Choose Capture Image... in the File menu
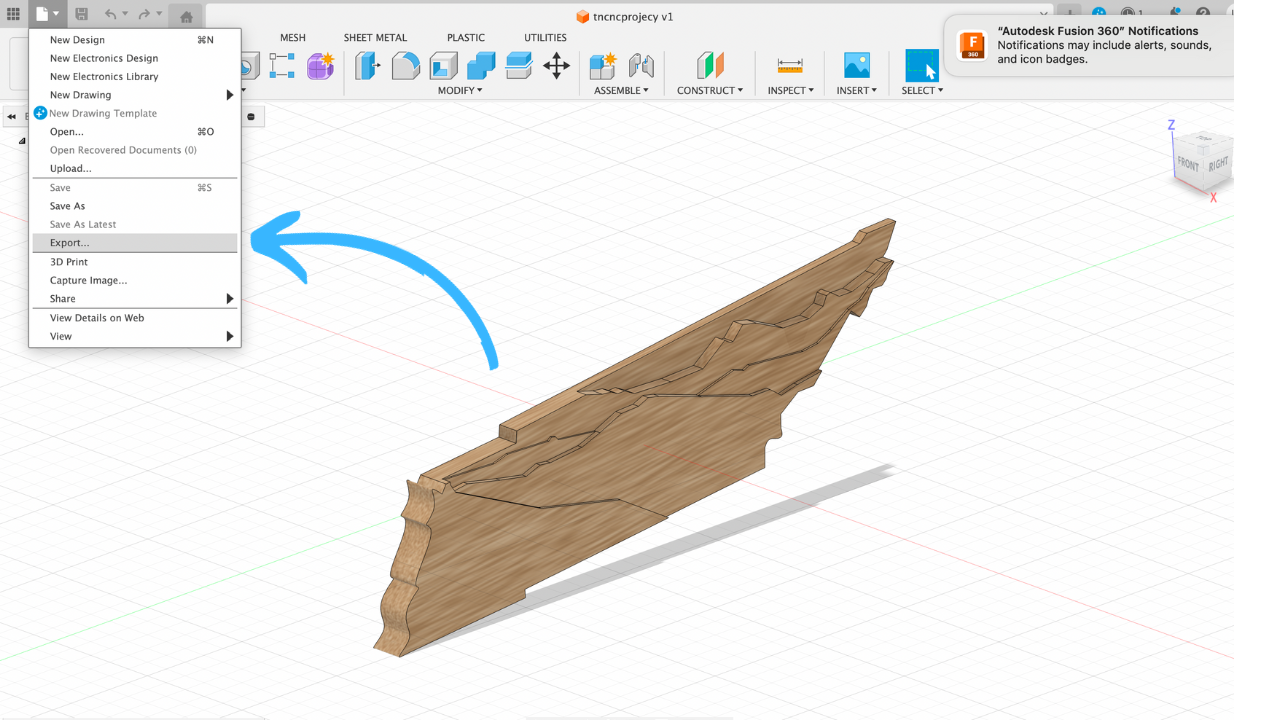This screenshot has height=720, width=1280. (x=135, y=281)
